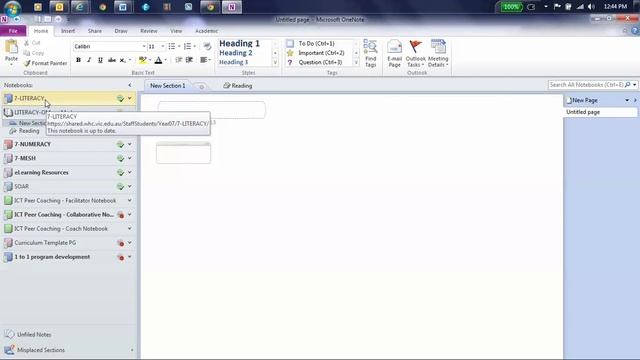Open the Calibri font name dropdown
640x360 pixels.
click(144, 47)
